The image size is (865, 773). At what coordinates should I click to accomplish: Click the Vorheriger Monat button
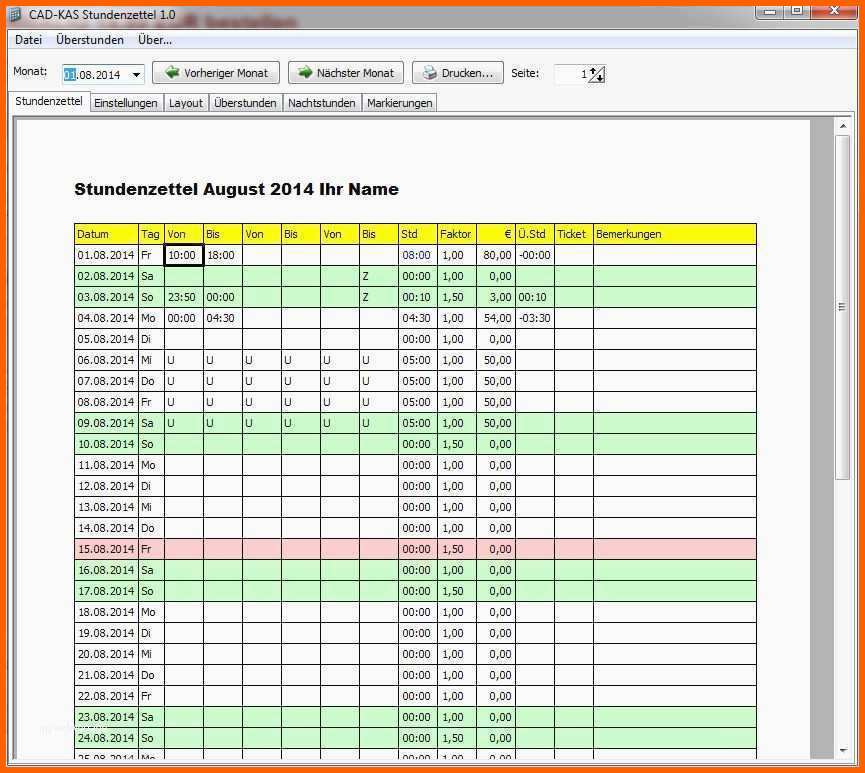[216, 73]
